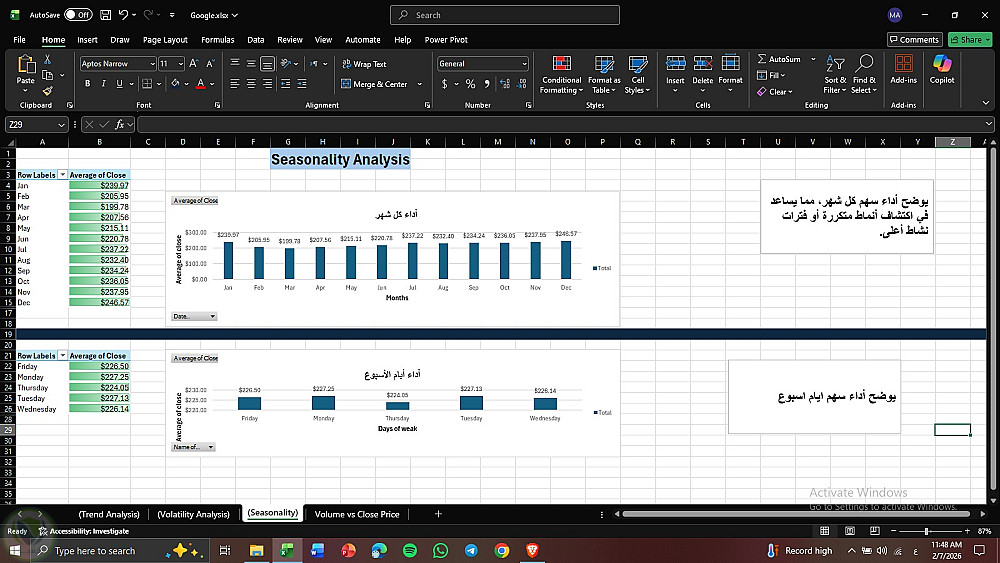Open the Power Pivot tab
1000x563 pixels.
tap(446, 40)
